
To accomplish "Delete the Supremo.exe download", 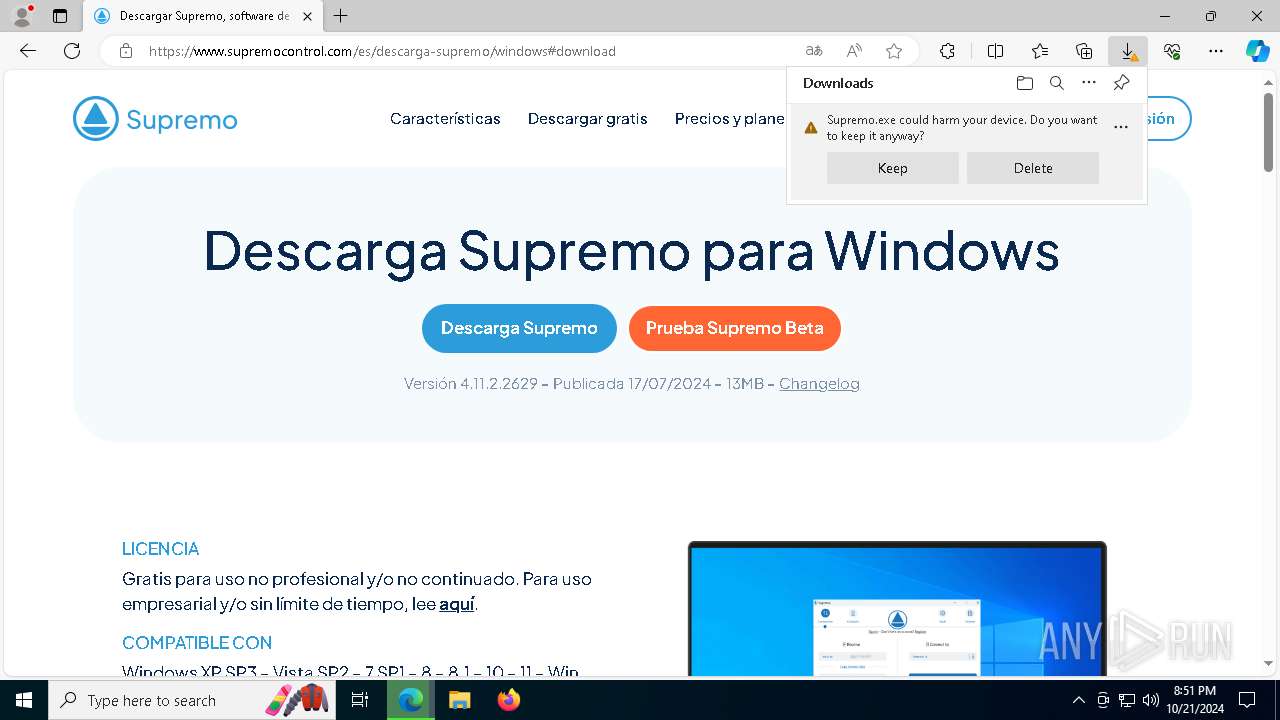I will [x=1033, y=168].
